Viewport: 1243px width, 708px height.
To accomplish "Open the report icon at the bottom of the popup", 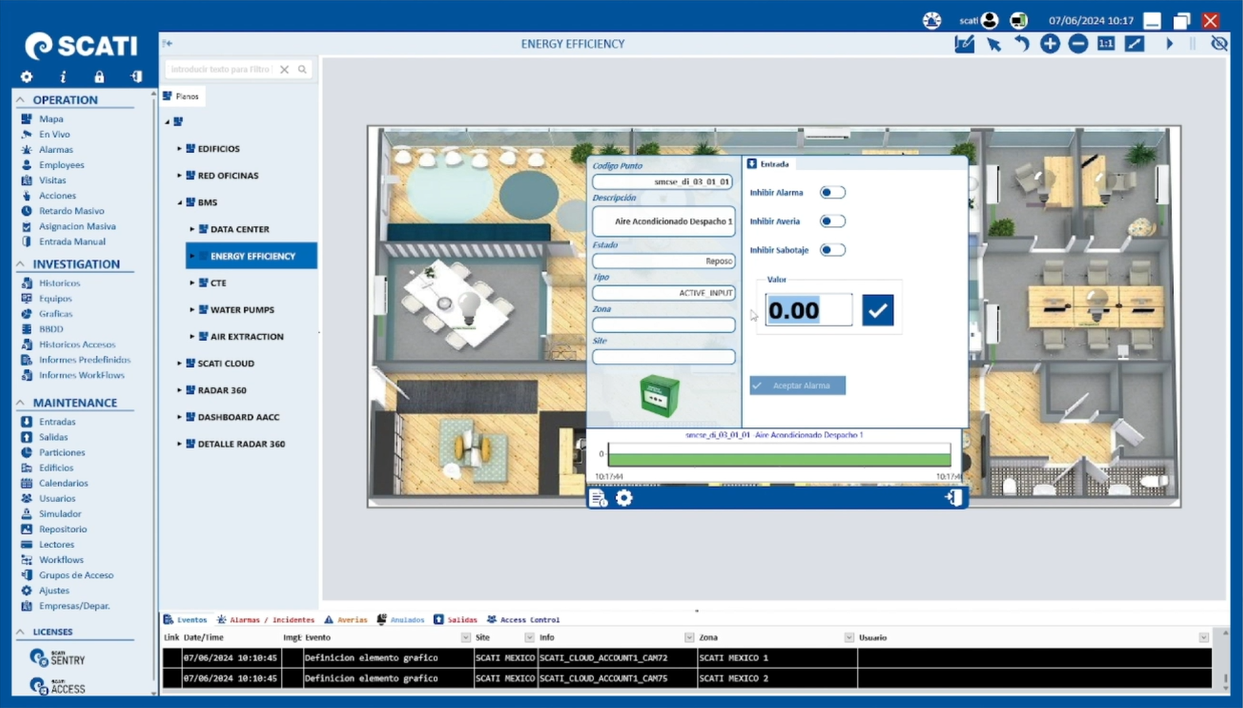I will [x=598, y=498].
